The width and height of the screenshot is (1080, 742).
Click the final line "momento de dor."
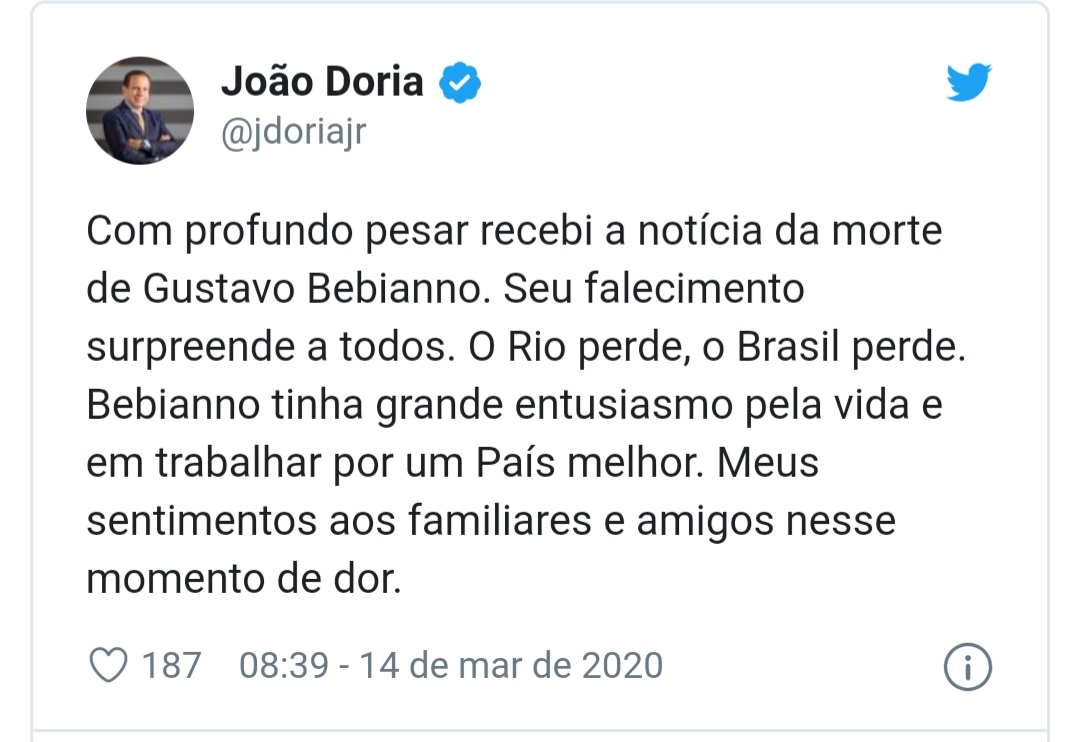point(243,579)
